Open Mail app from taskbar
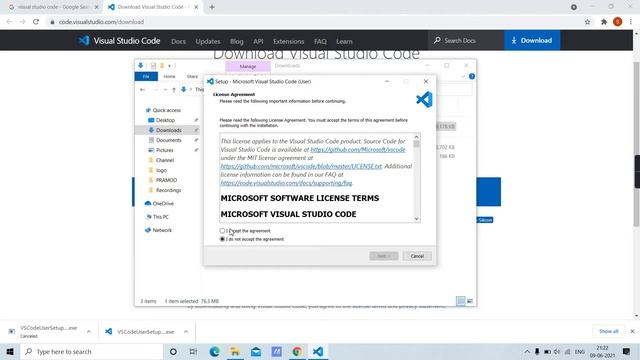This screenshot has height=360, width=640. tap(256, 351)
